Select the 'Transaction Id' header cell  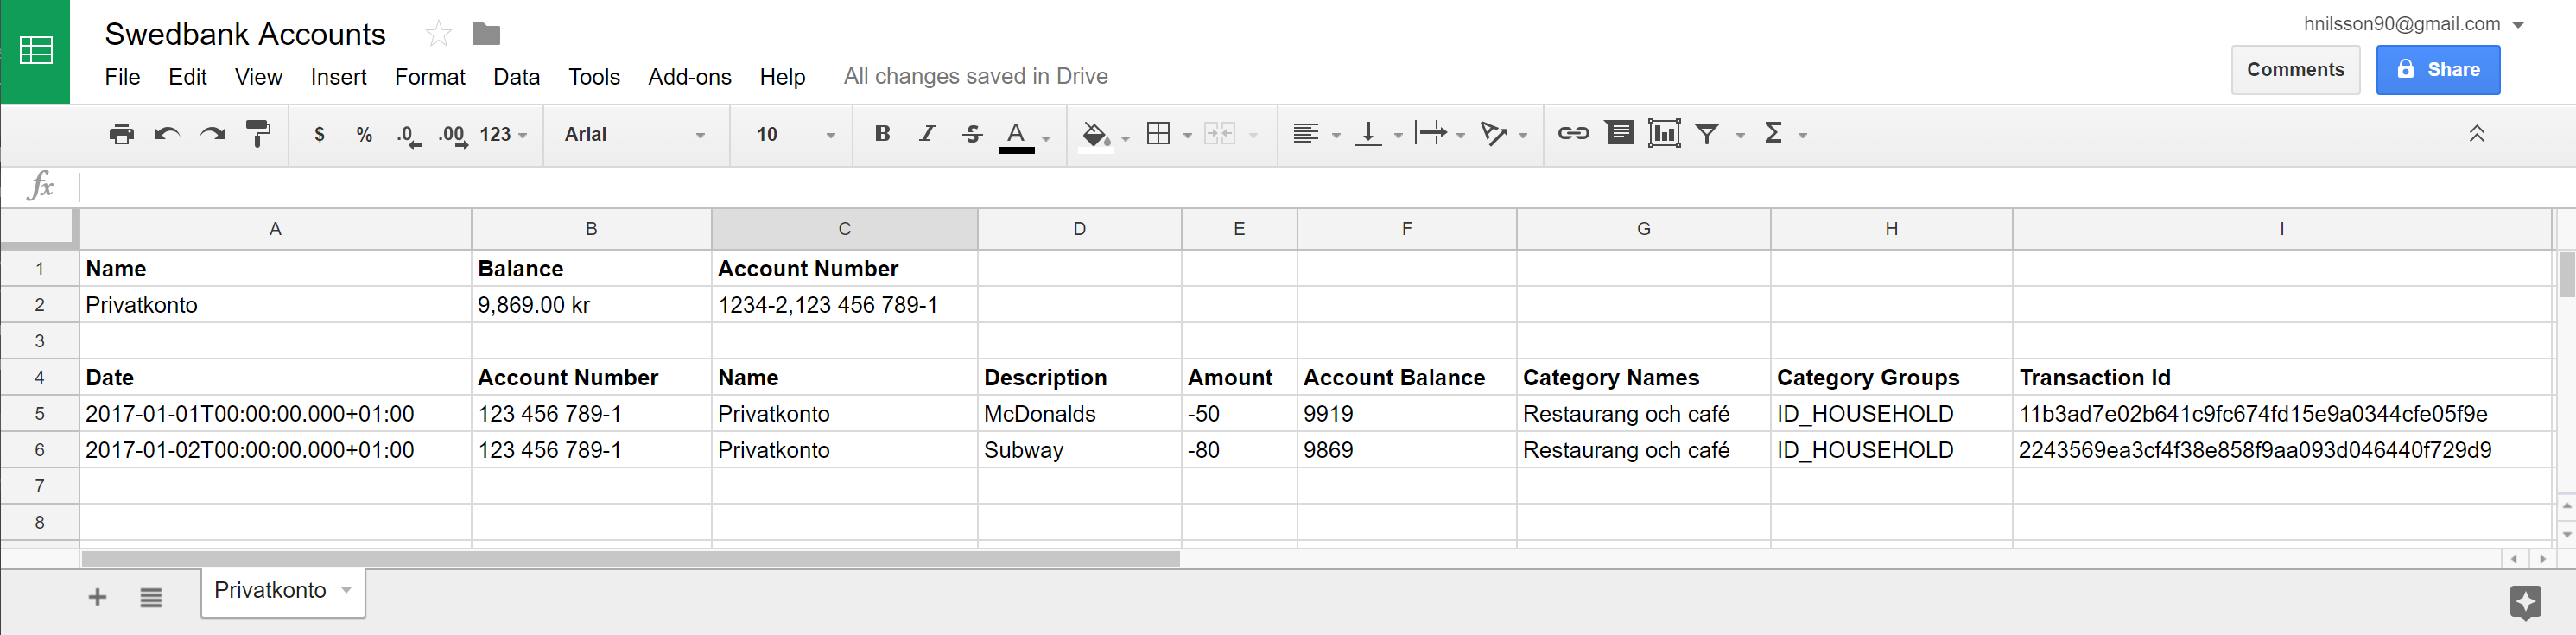pos(2282,378)
